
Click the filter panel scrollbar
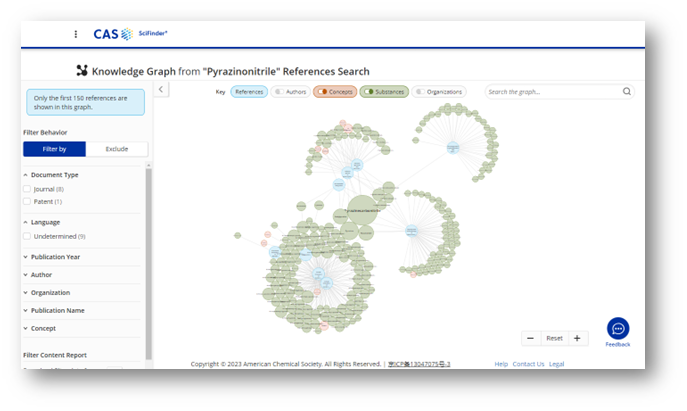pyautogui.click(x=149, y=263)
